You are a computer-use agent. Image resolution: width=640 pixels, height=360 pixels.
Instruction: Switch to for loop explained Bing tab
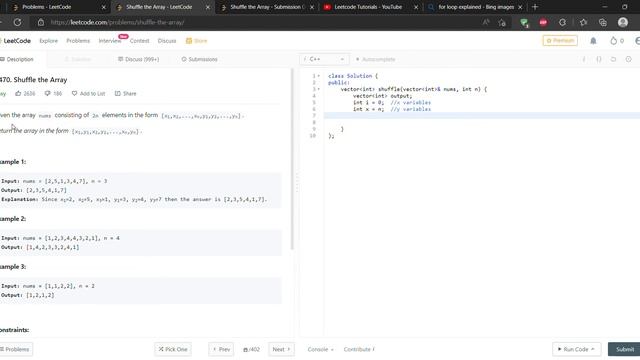476,7
